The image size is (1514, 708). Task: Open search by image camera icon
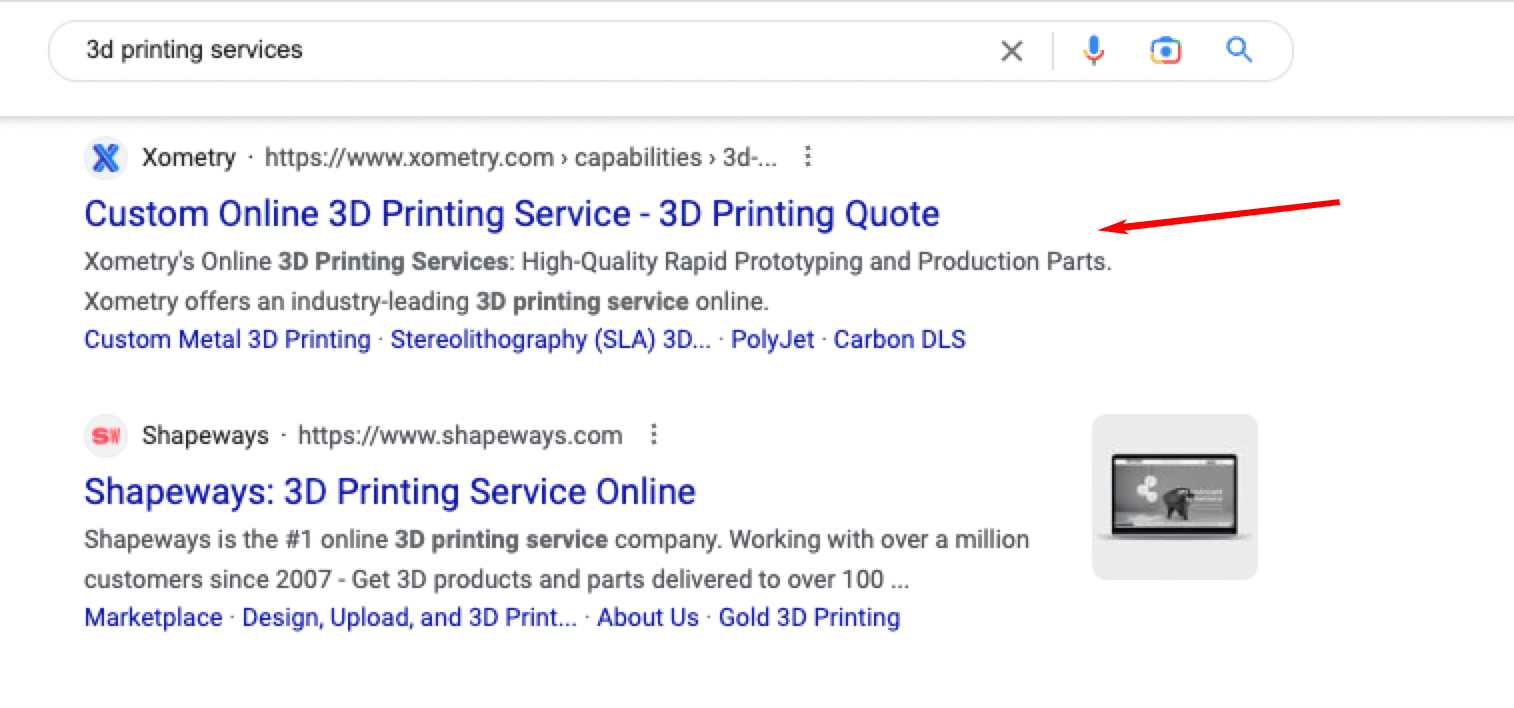click(x=1165, y=50)
